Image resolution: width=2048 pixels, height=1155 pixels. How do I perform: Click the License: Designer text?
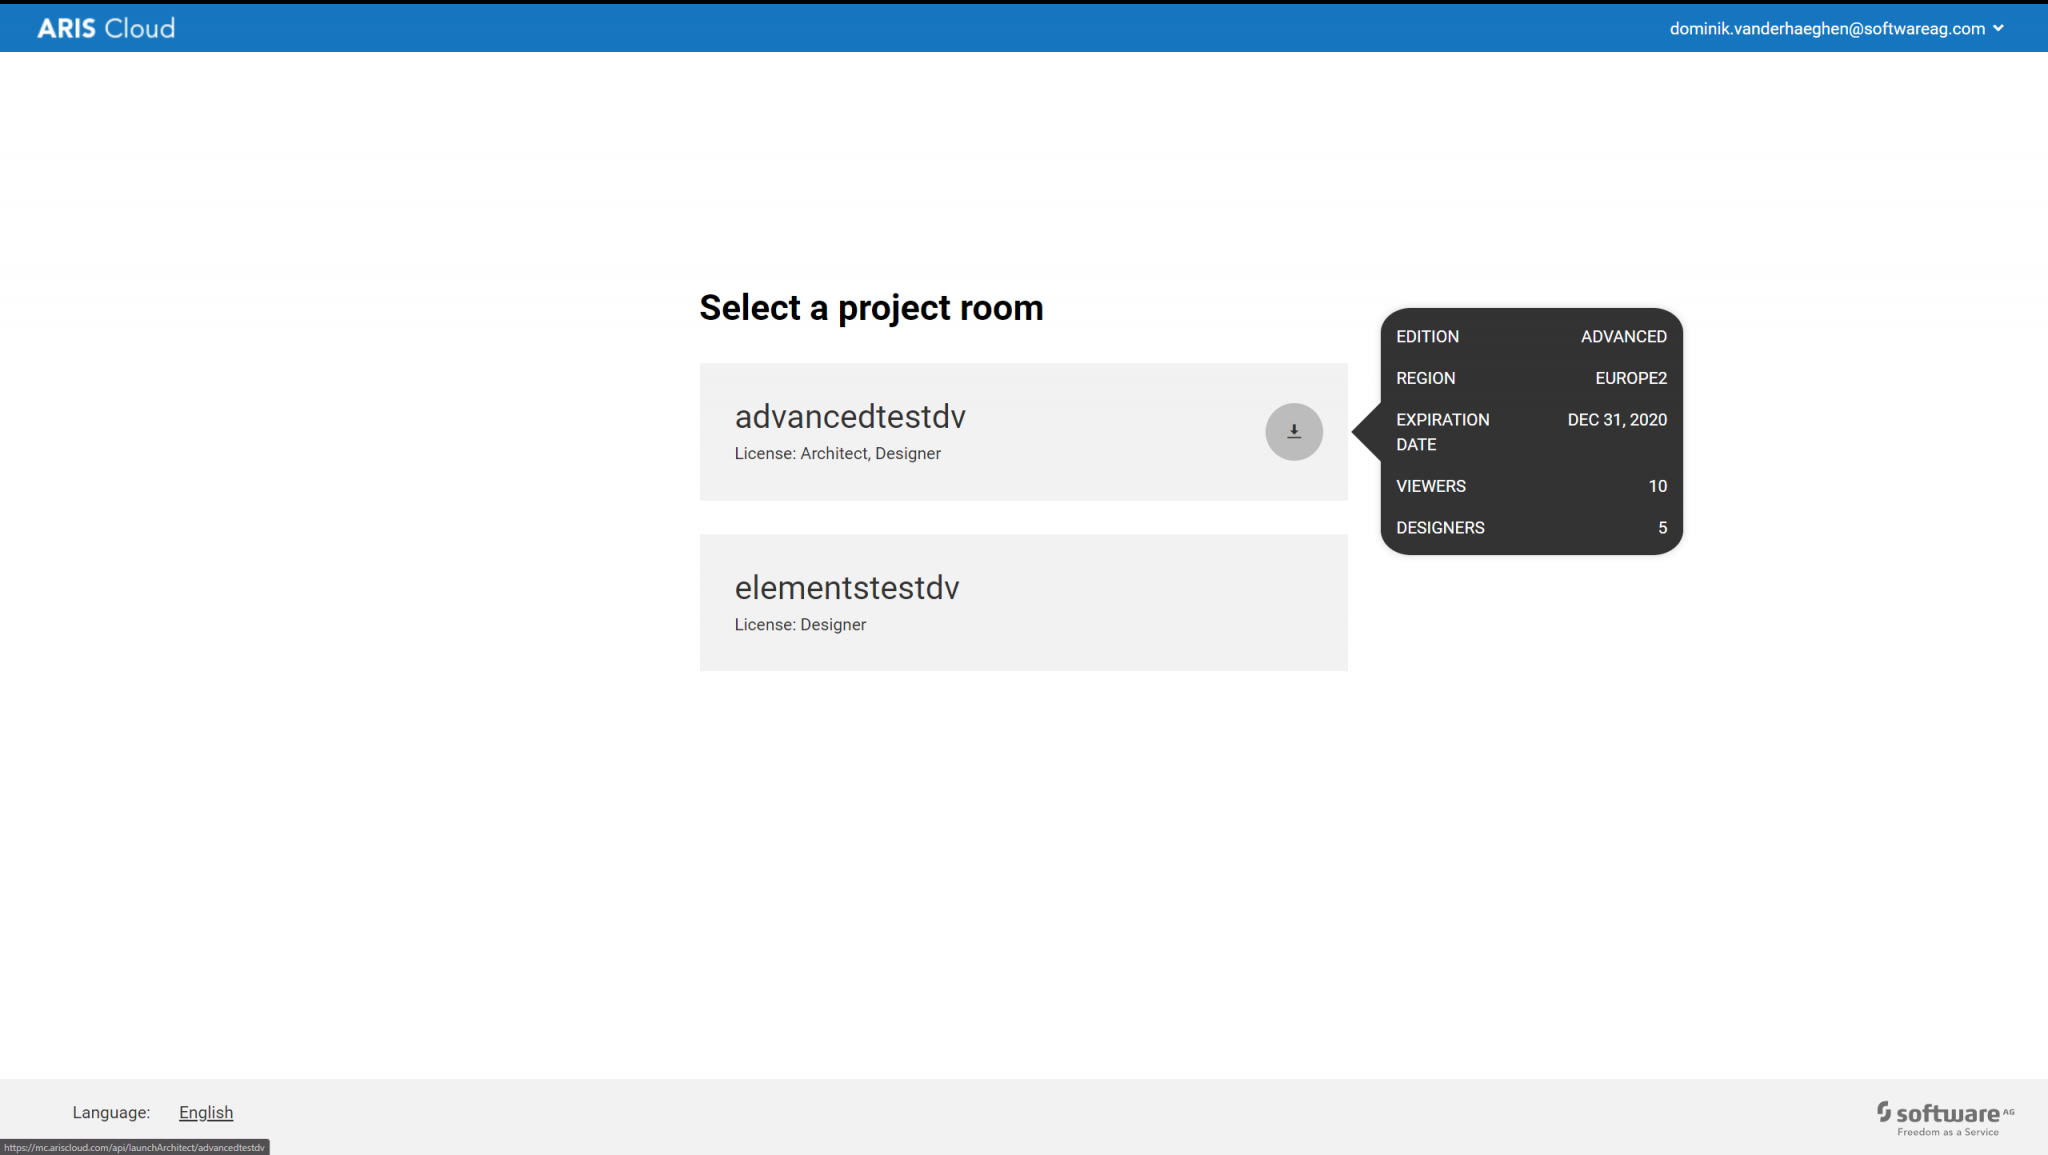click(800, 624)
